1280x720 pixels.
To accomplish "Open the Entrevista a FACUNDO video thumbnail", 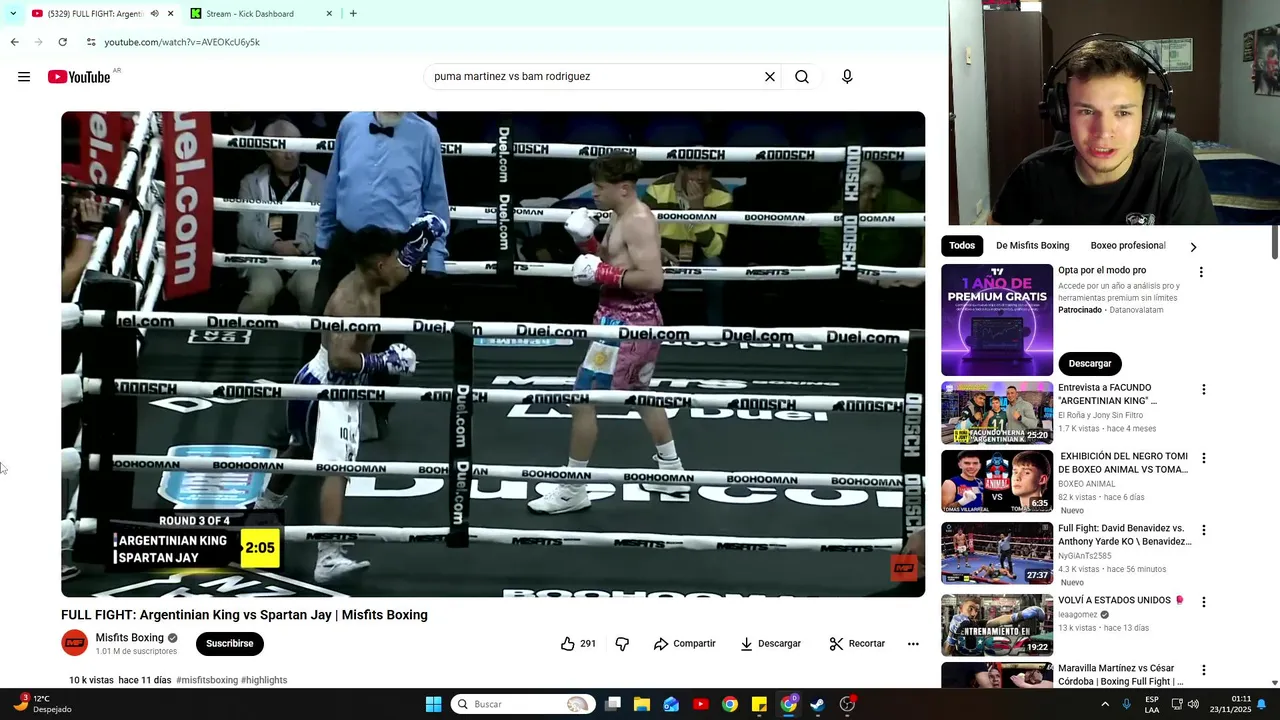I will [997, 412].
